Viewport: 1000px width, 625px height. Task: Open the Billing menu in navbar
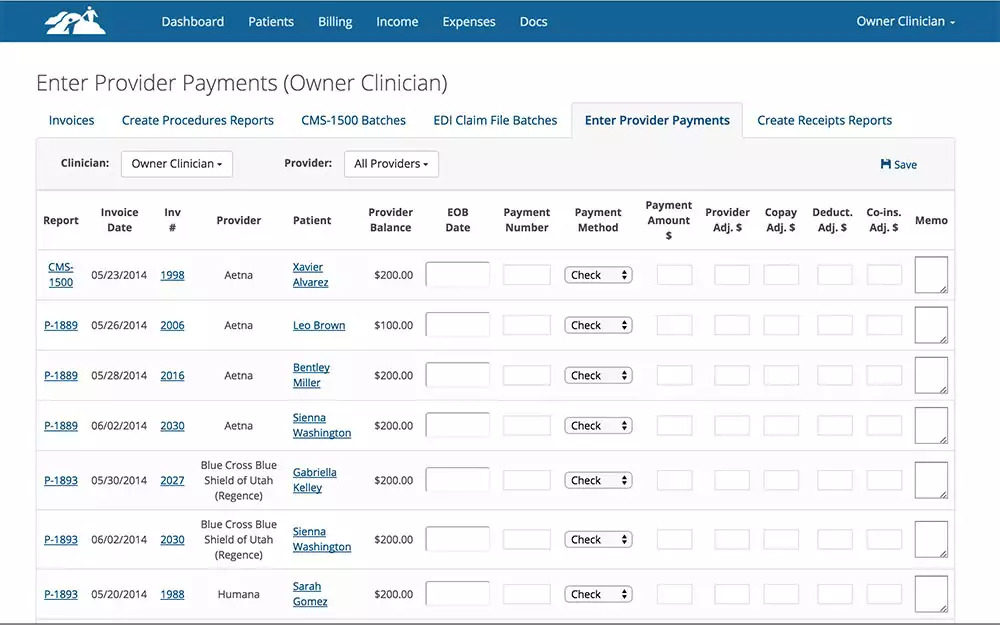coord(335,22)
